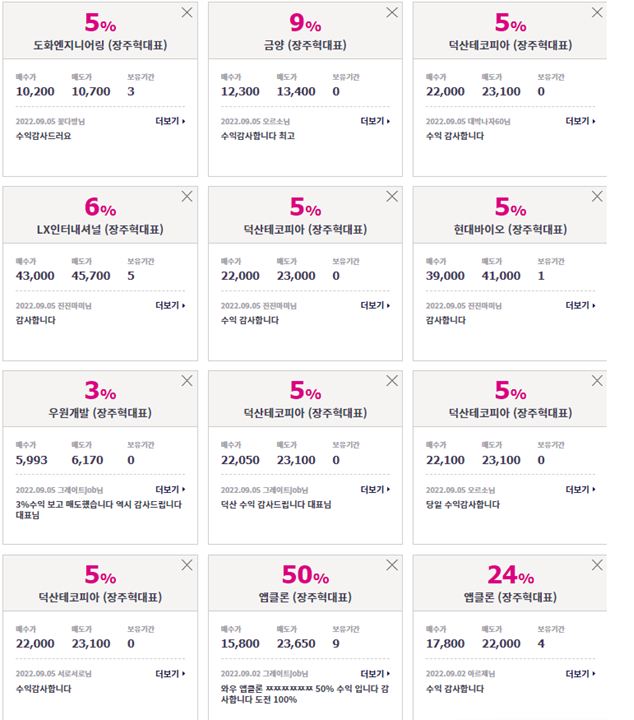Click the 3%수익 보고 매도했습니다 comment

[99, 510]
